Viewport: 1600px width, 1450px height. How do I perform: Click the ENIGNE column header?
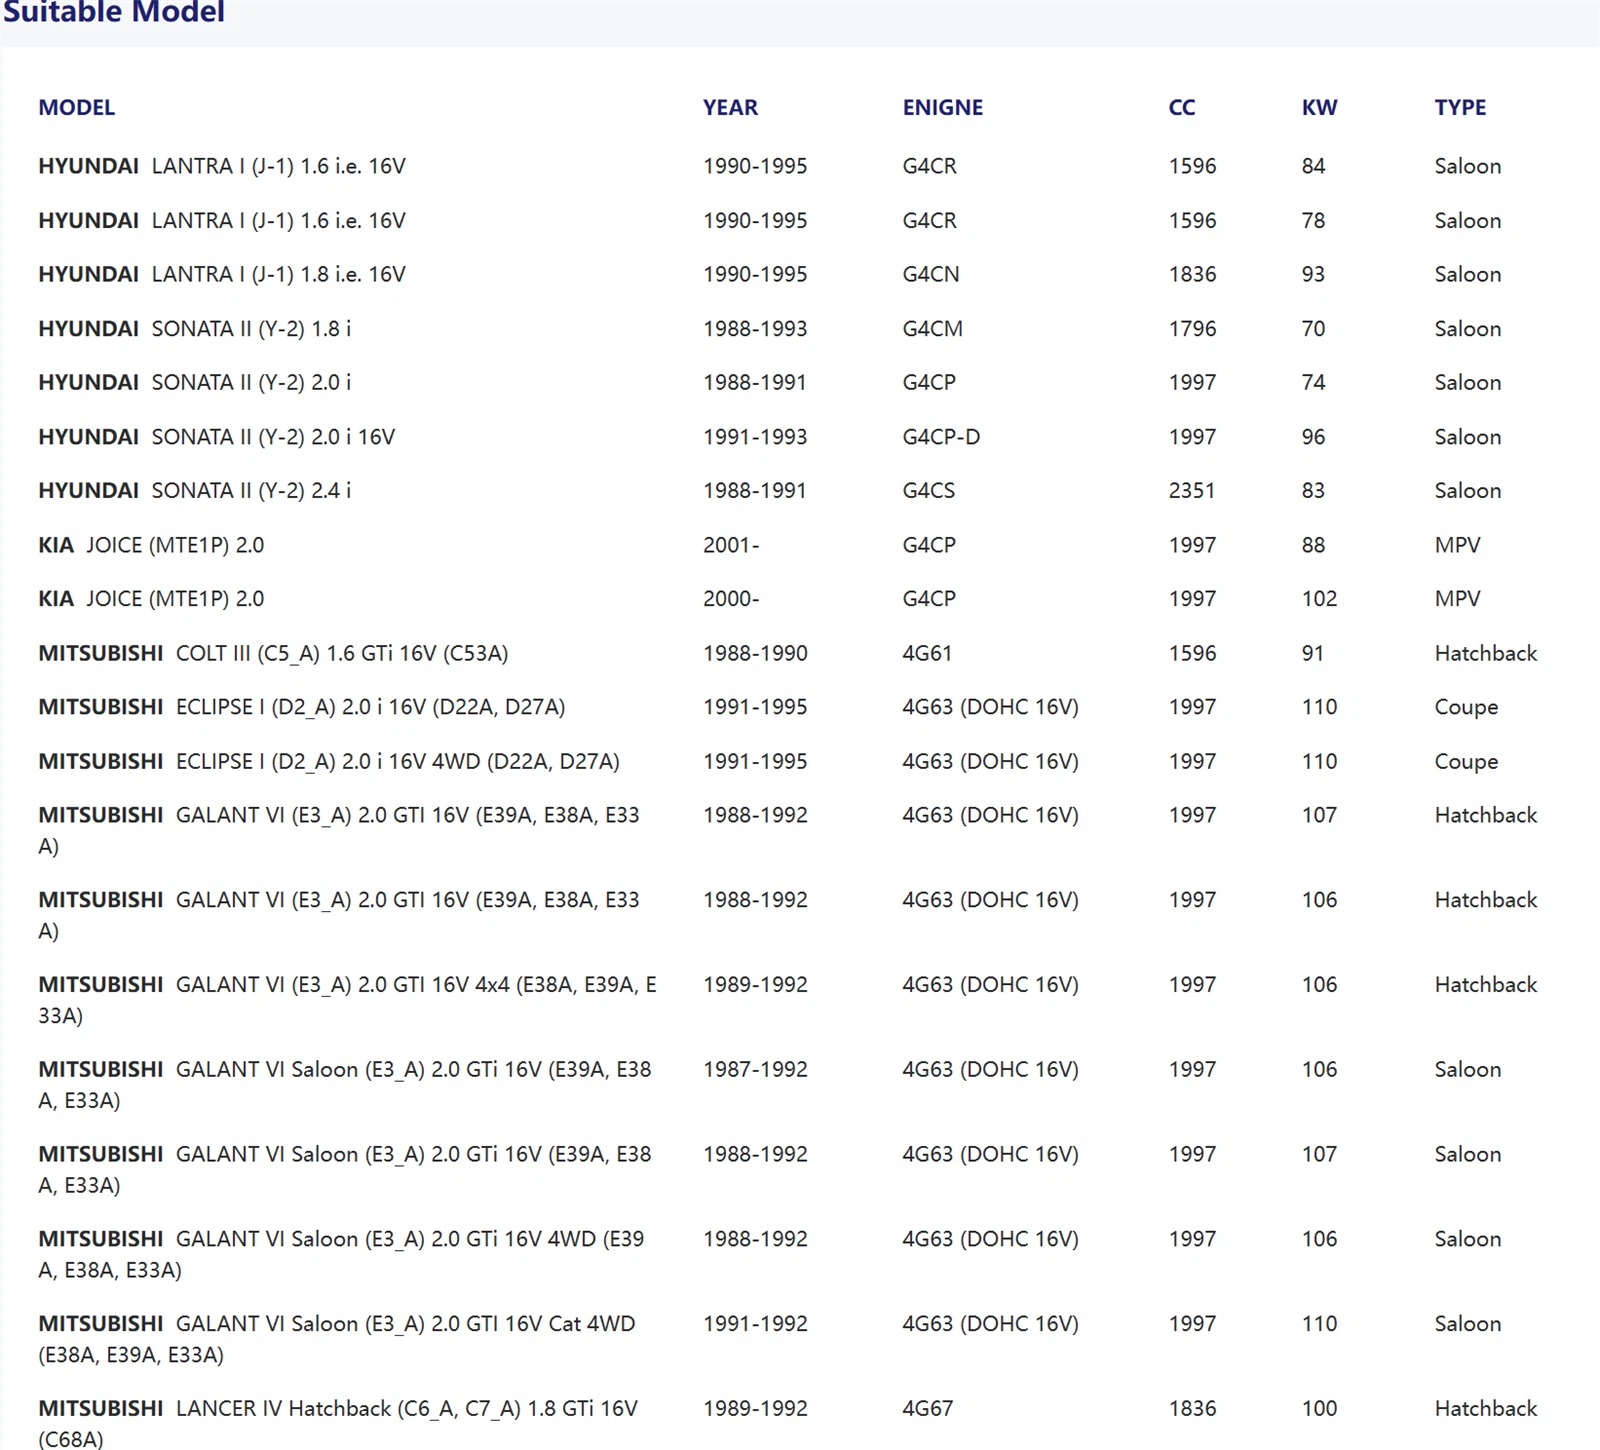(942, 107)
